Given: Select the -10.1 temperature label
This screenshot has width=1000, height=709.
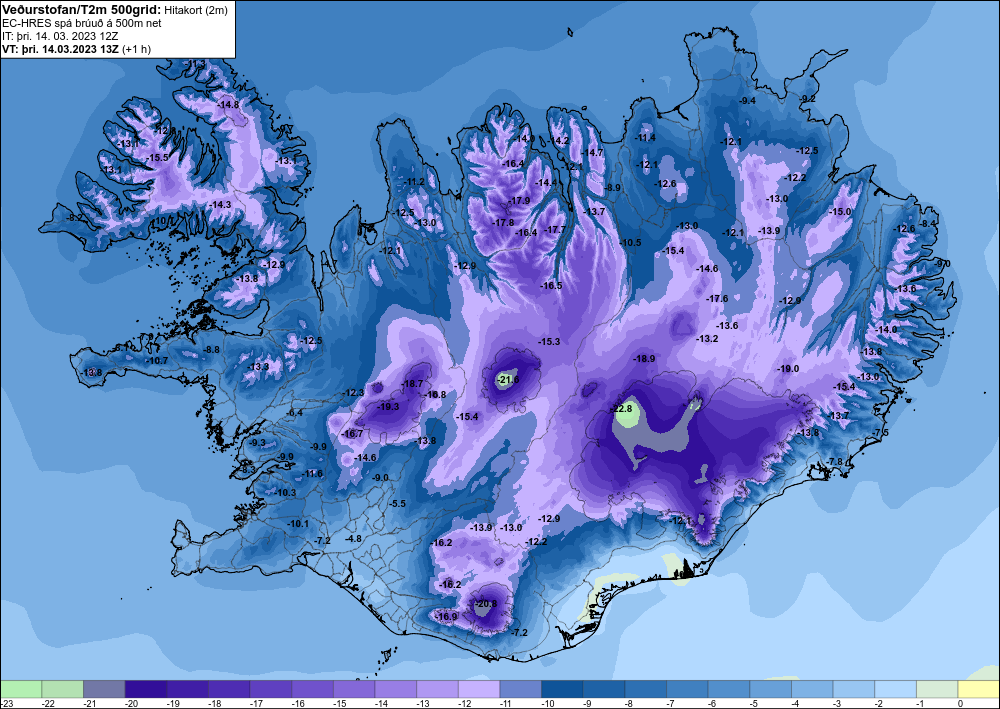Looking at the screenshot, I should 298,524.
